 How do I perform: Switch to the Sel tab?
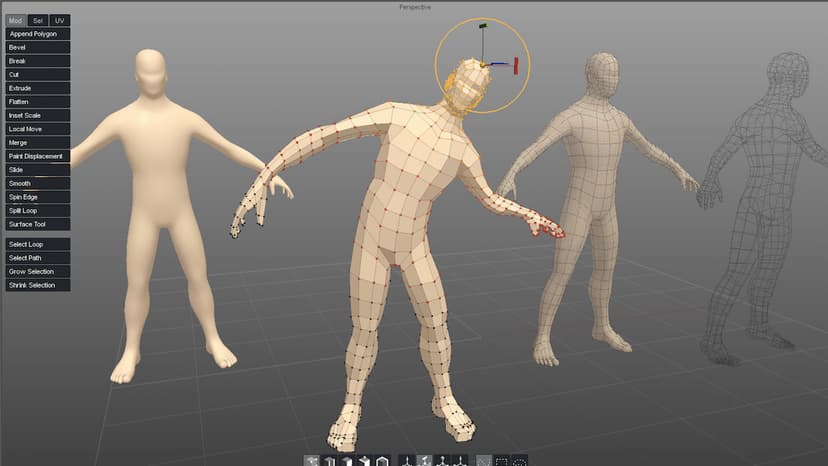click(37, 21)
